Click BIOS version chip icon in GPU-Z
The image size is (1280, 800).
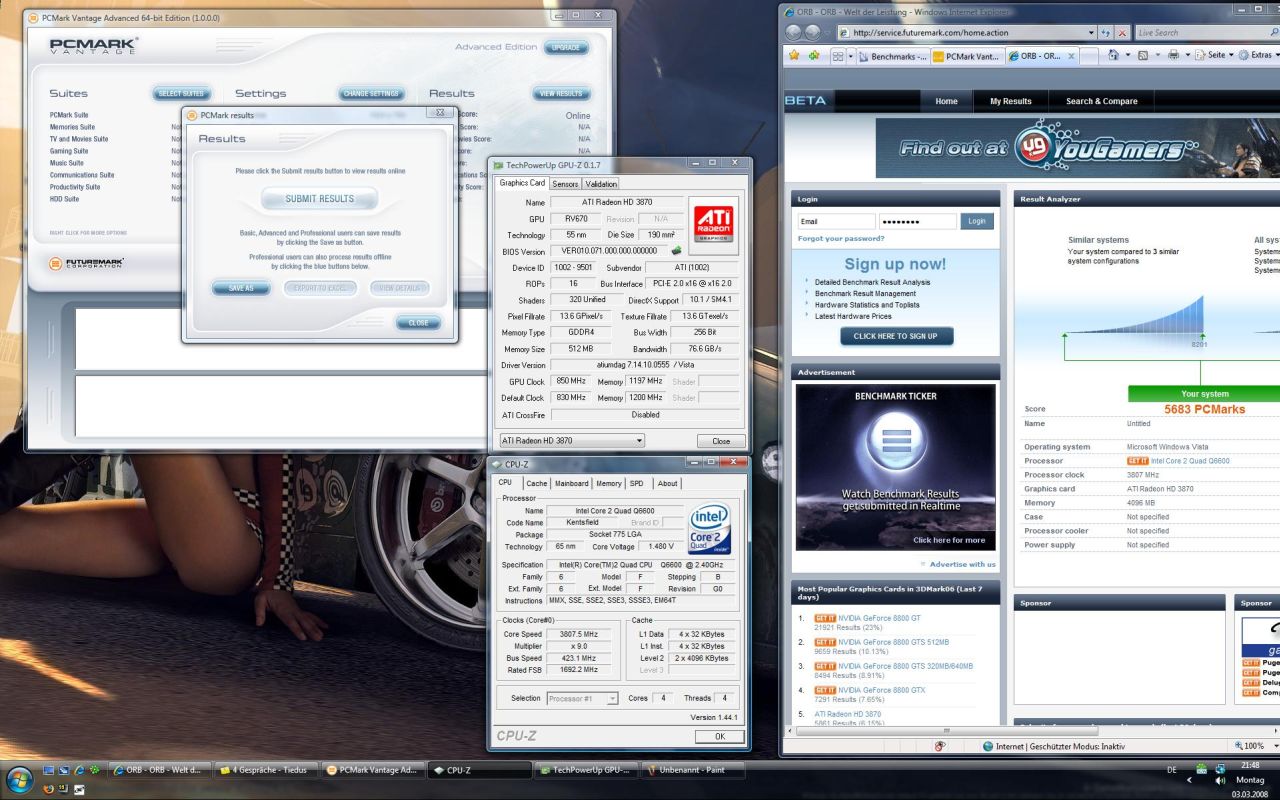click(x=676, y=250)
